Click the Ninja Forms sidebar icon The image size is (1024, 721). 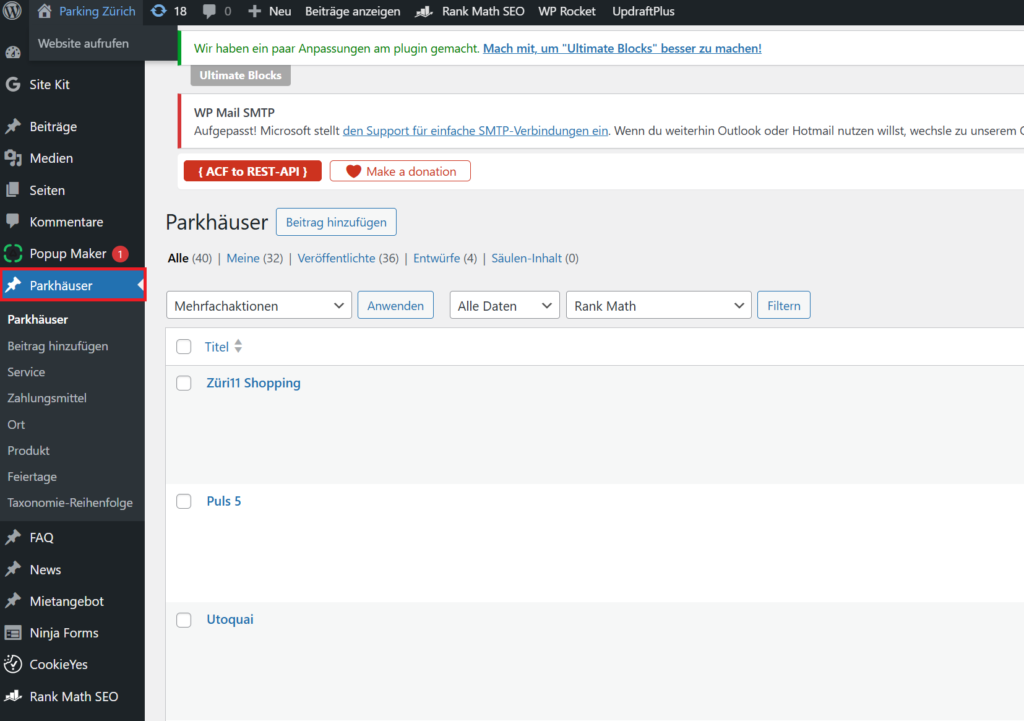13,633
